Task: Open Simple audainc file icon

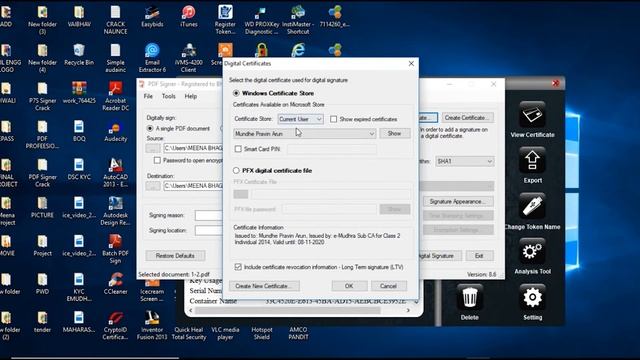Action: click(116, 58)
